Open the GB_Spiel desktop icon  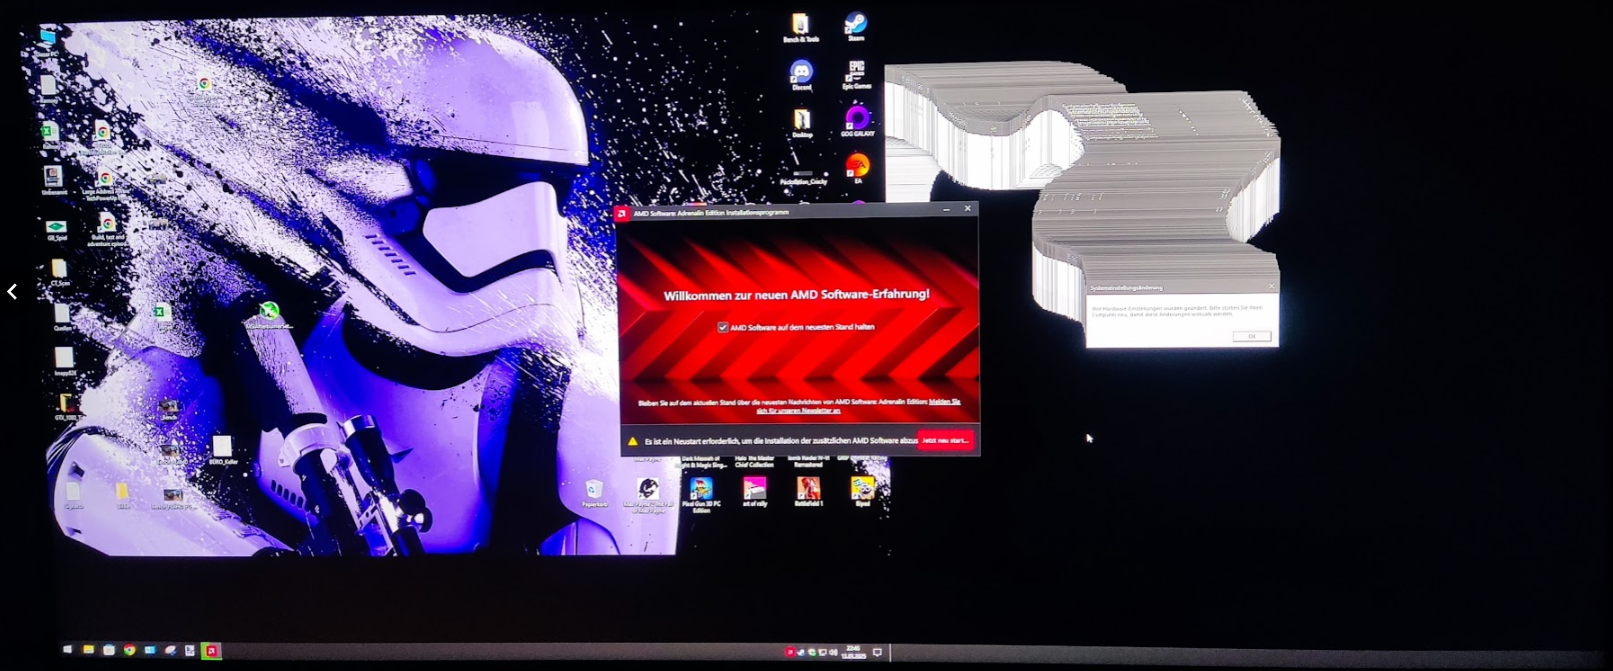[x=56, y=231]
